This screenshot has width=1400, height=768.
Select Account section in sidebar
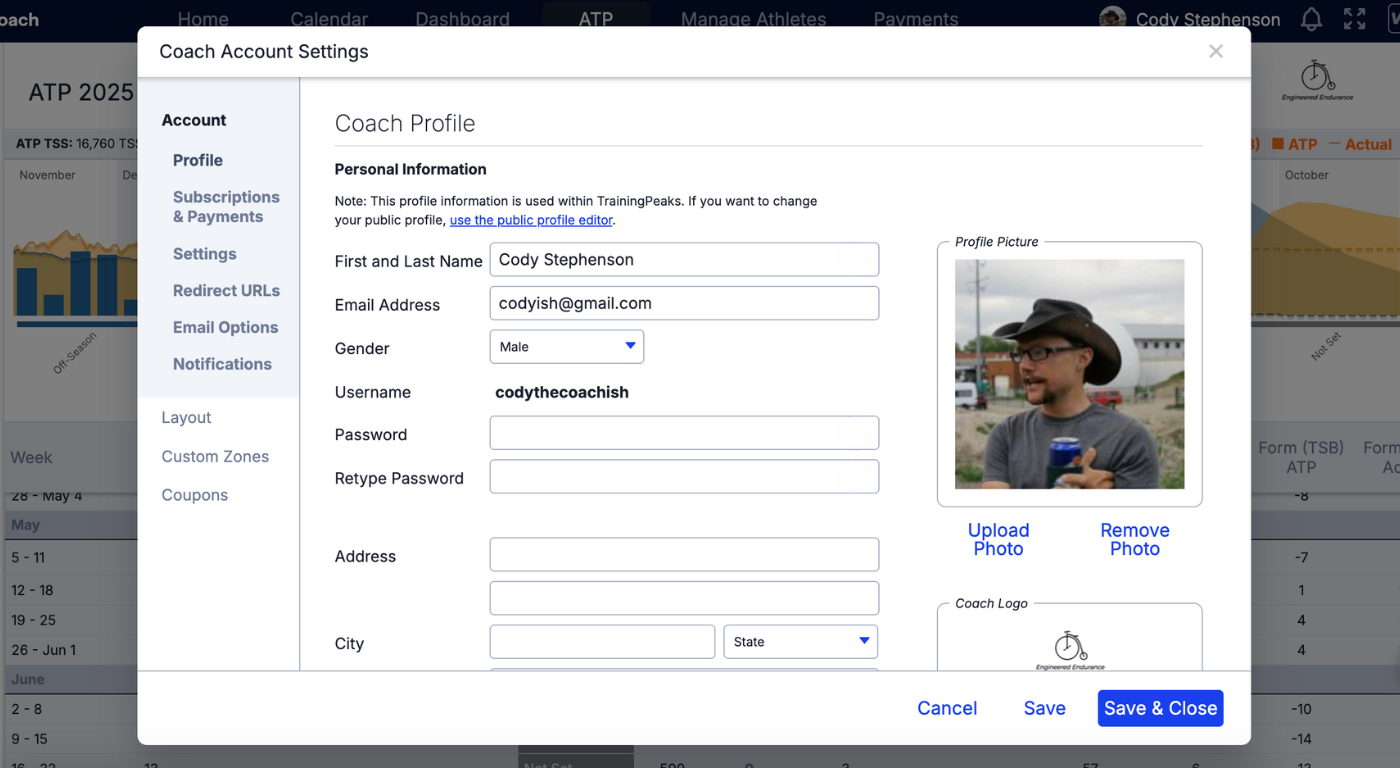[x=194, y=120]
